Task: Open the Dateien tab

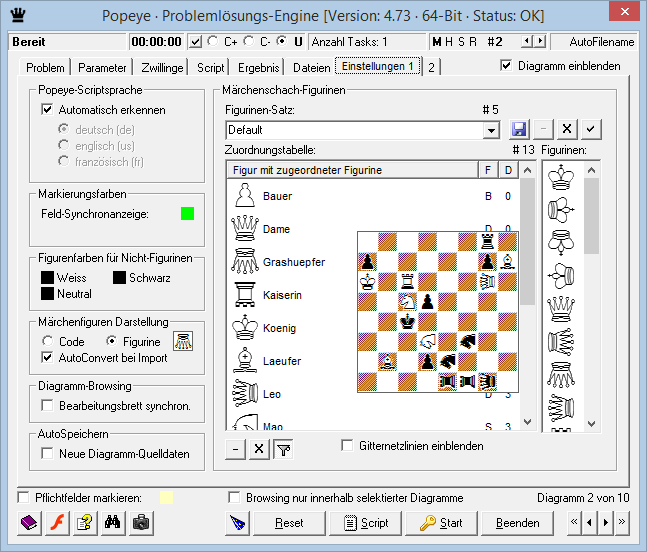Action: click(x=312, y=68)
